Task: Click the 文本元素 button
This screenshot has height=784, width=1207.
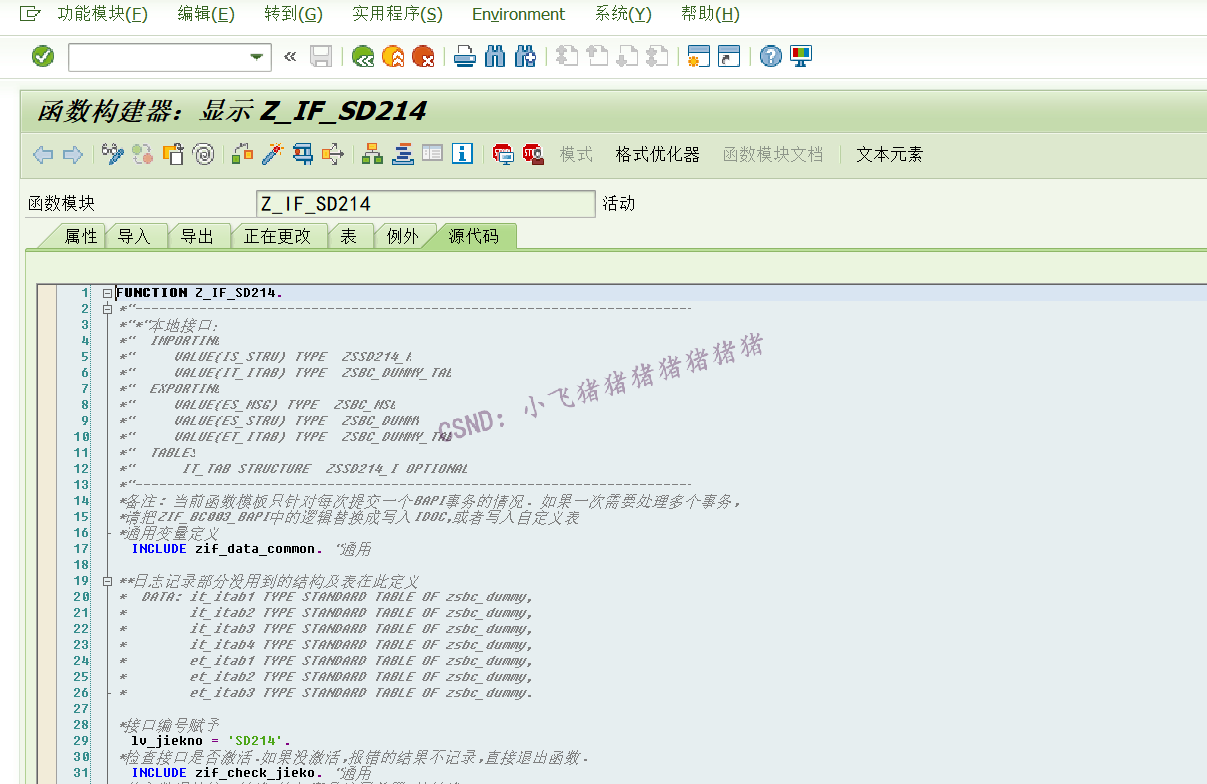Action: coord(889,154)
